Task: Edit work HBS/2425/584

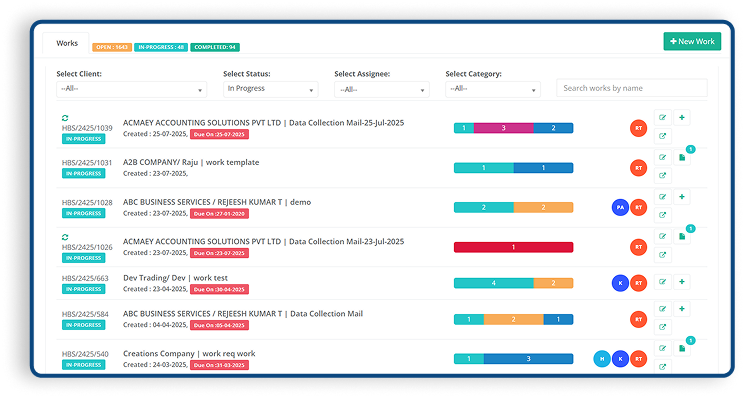Action: tap(662, 309)
